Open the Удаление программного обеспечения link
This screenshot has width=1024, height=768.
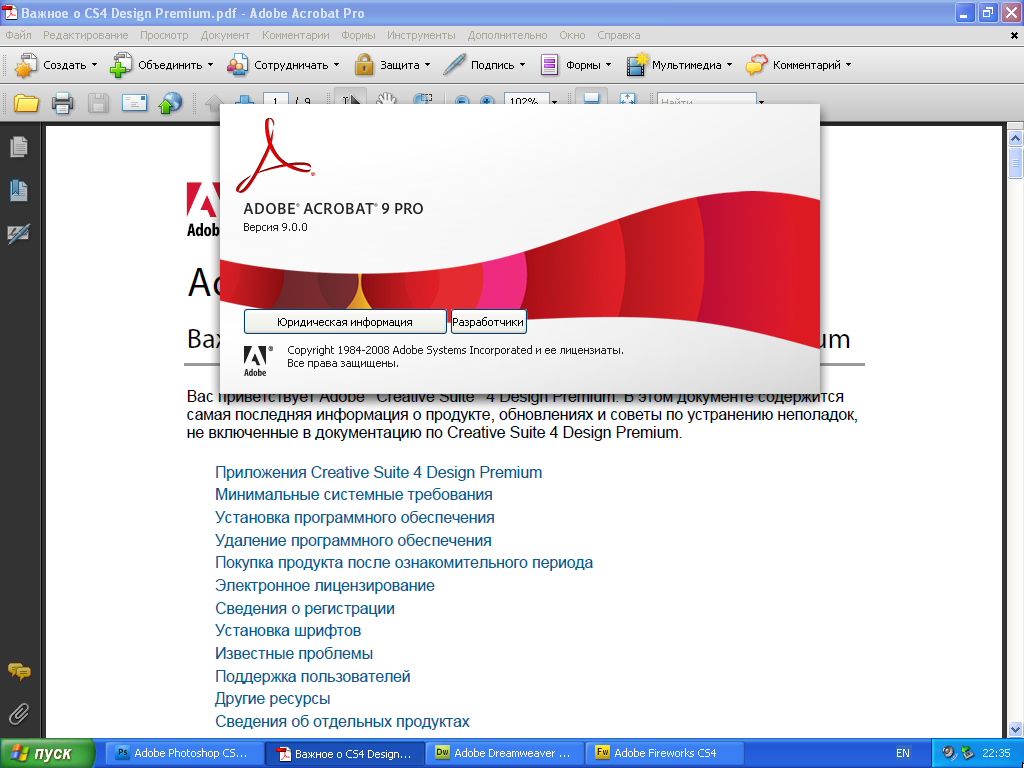(x=353, y=541)
